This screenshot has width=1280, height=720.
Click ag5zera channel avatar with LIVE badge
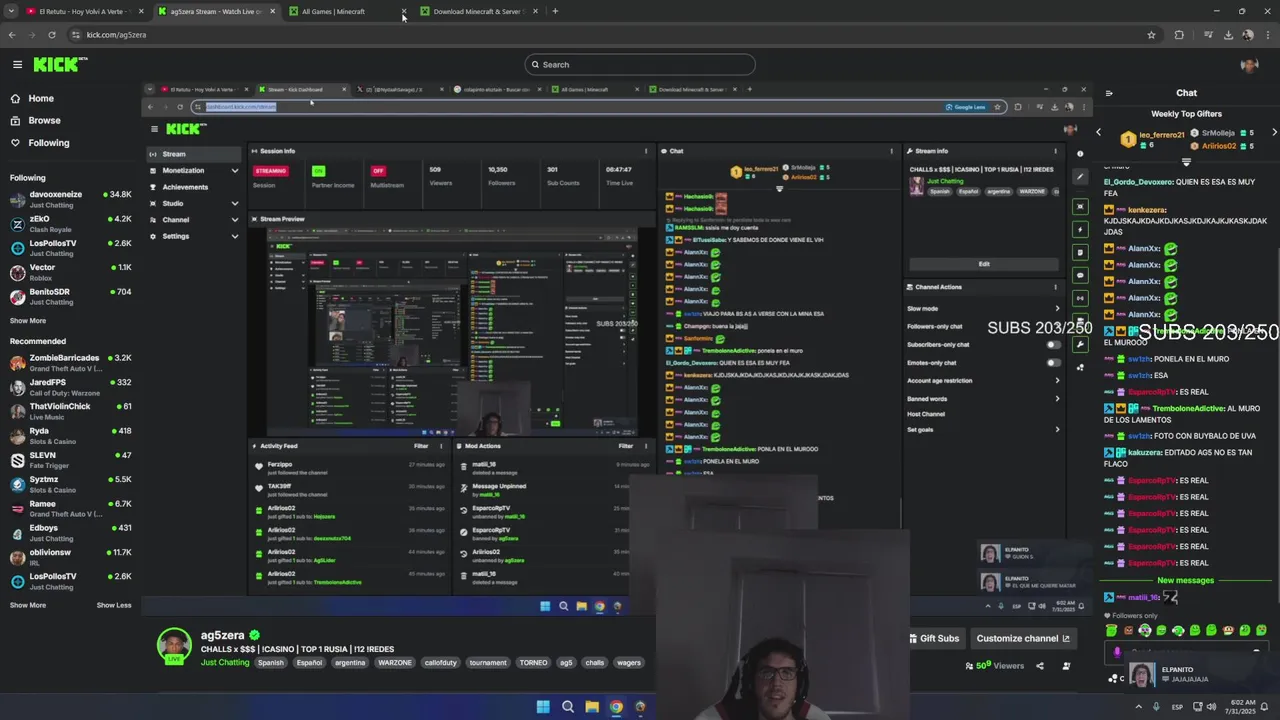tap(174, 645)
